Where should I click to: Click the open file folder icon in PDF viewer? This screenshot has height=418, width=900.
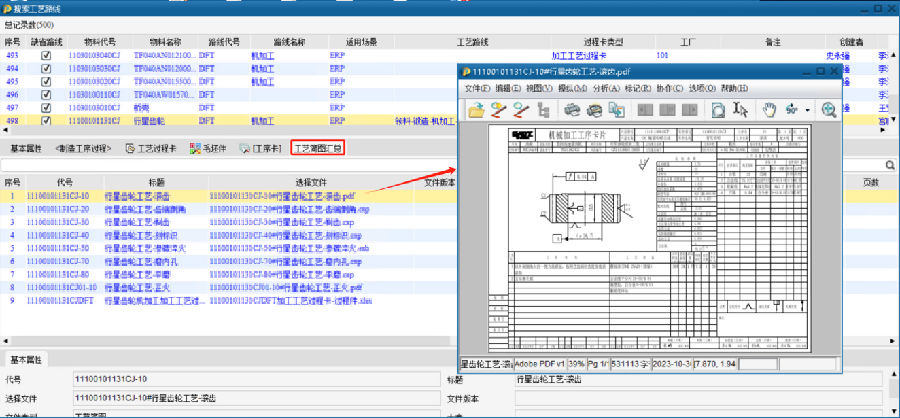tap(473, 109)
